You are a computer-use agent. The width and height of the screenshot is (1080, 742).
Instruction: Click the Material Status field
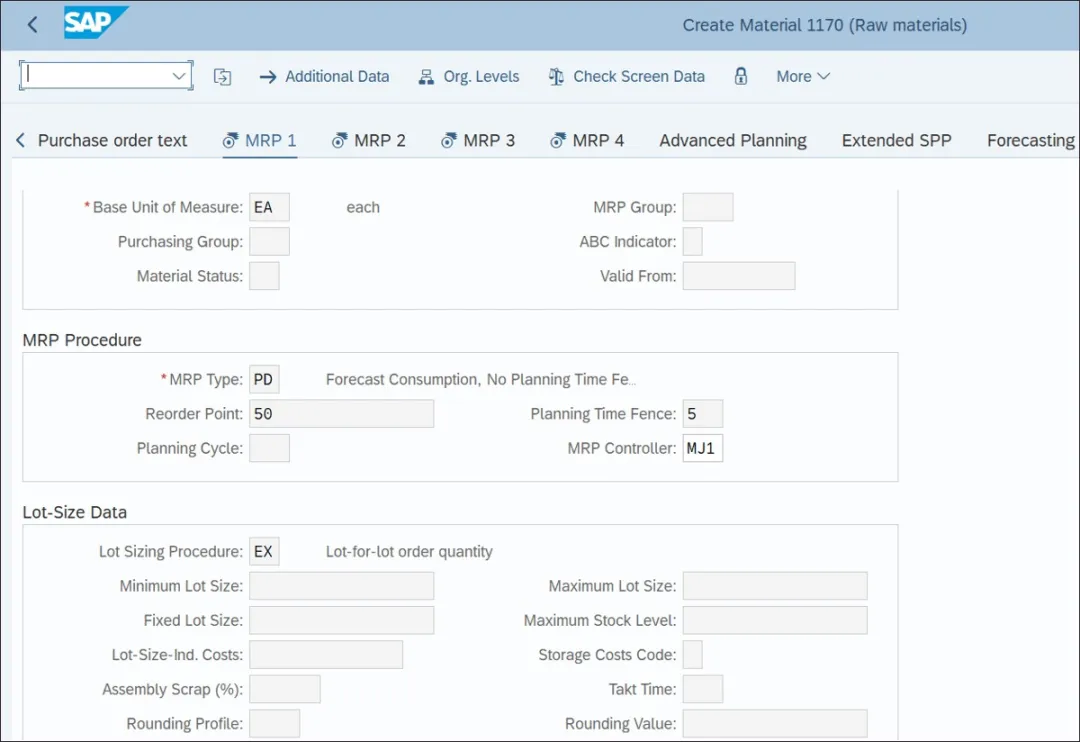264,276
